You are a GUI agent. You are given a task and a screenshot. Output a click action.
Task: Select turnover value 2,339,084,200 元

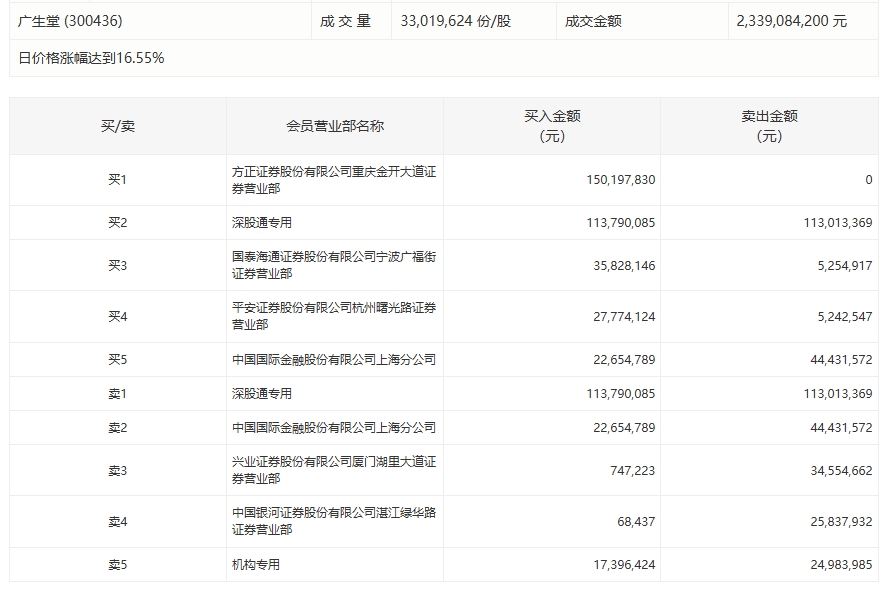coord(792,22)
